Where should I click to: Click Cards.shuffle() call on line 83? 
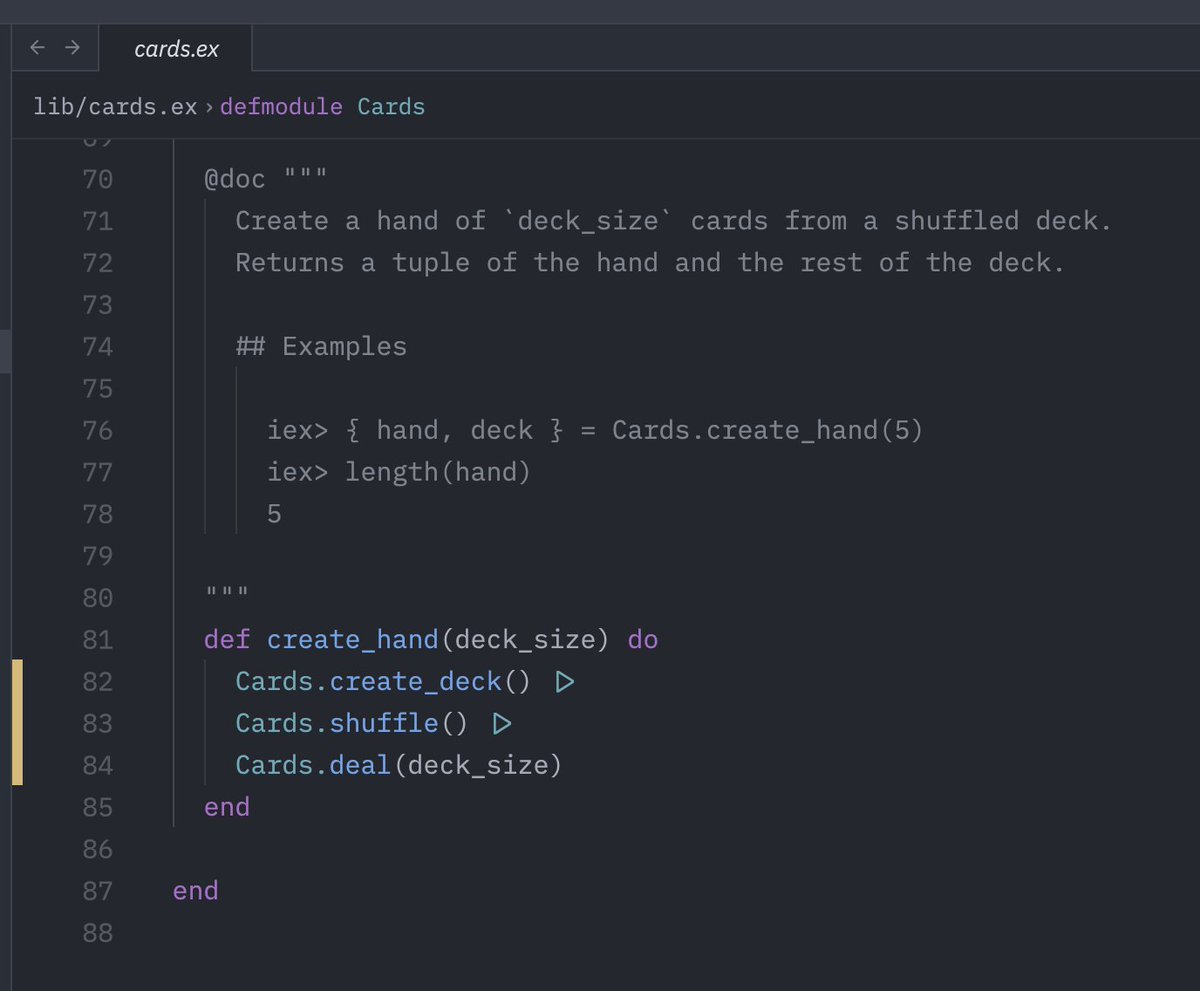(352, 723)
